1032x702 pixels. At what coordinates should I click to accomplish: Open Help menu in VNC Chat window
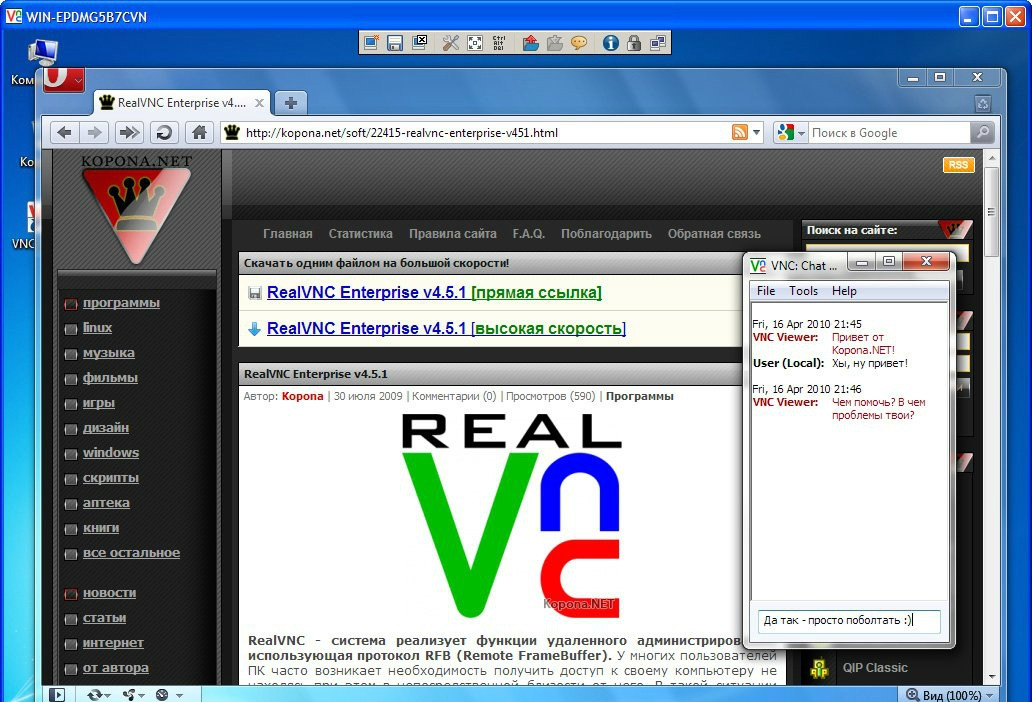(x=844, y=291)
